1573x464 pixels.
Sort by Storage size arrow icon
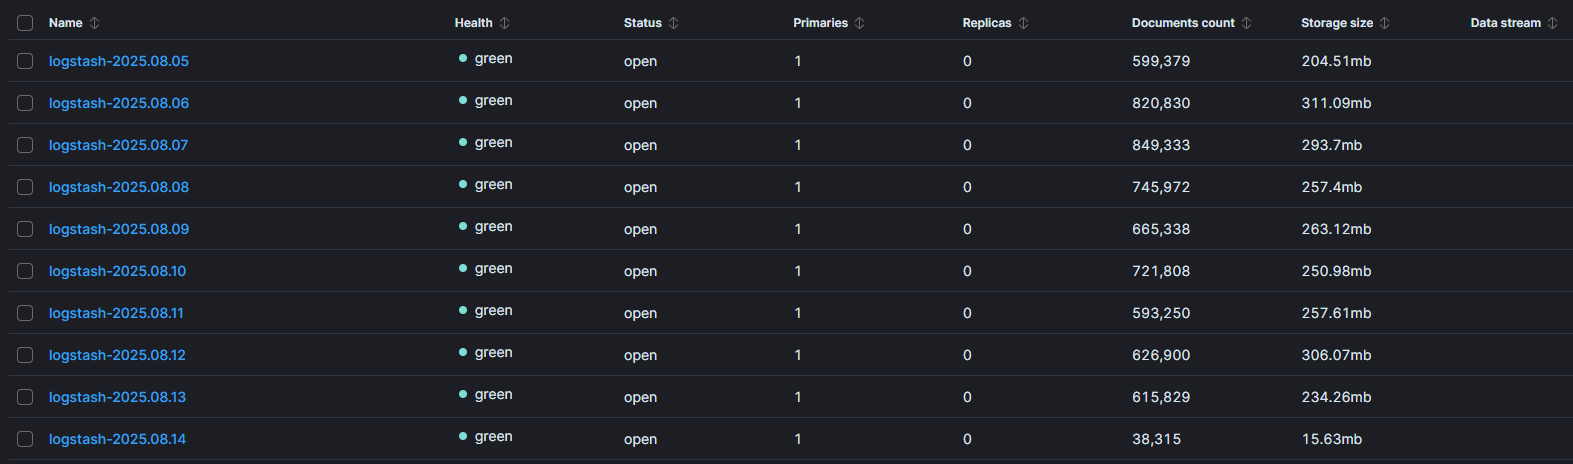point(1385,23)
